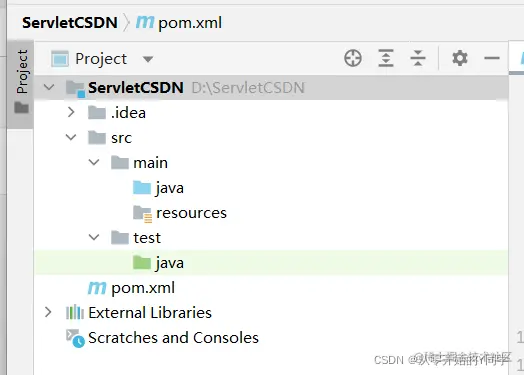Viewport: 524px width, 375px height.
Task: Click the Scratches and Consoles icon
Action: (75, 338)
